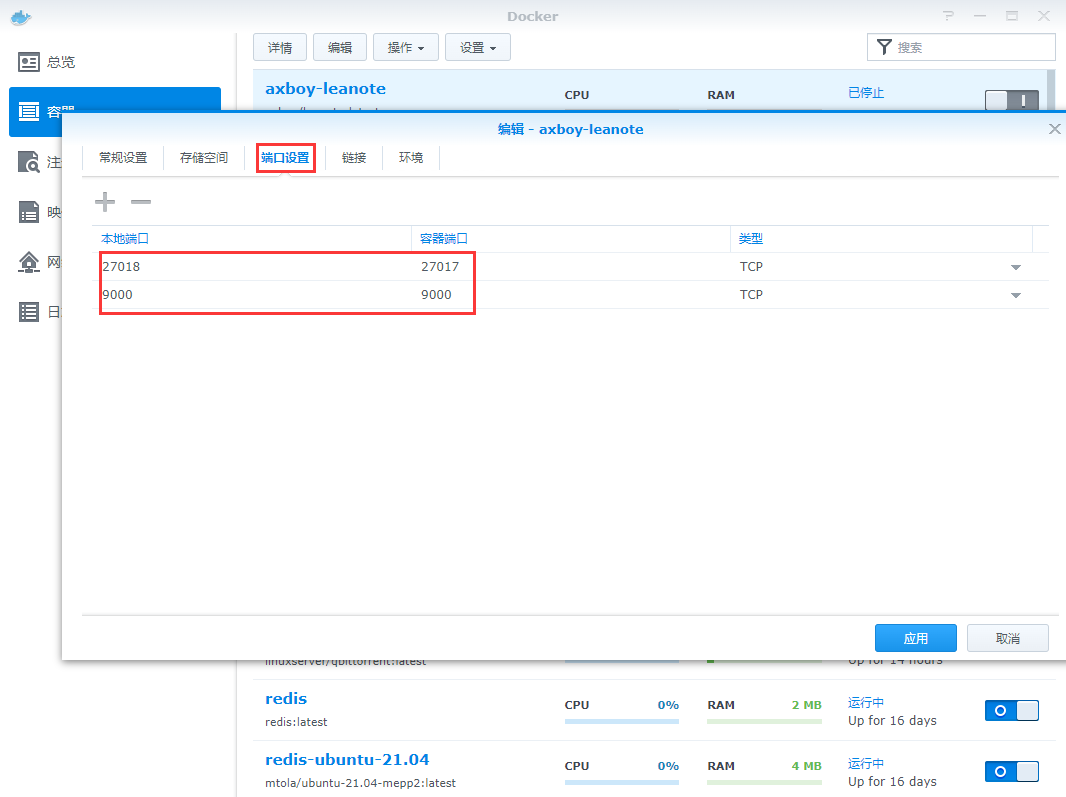
Task: Click the plus icon to add port
Action: click(x=105, y=203)
